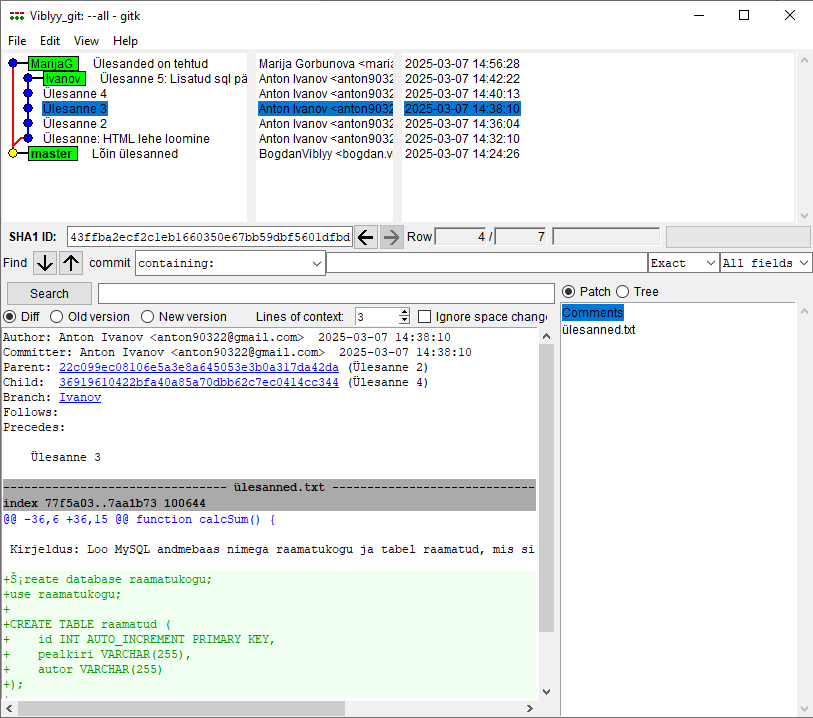Follow the Ivanov branch link in details
This screenshot has height=718, width=813.
click(80, 398)
